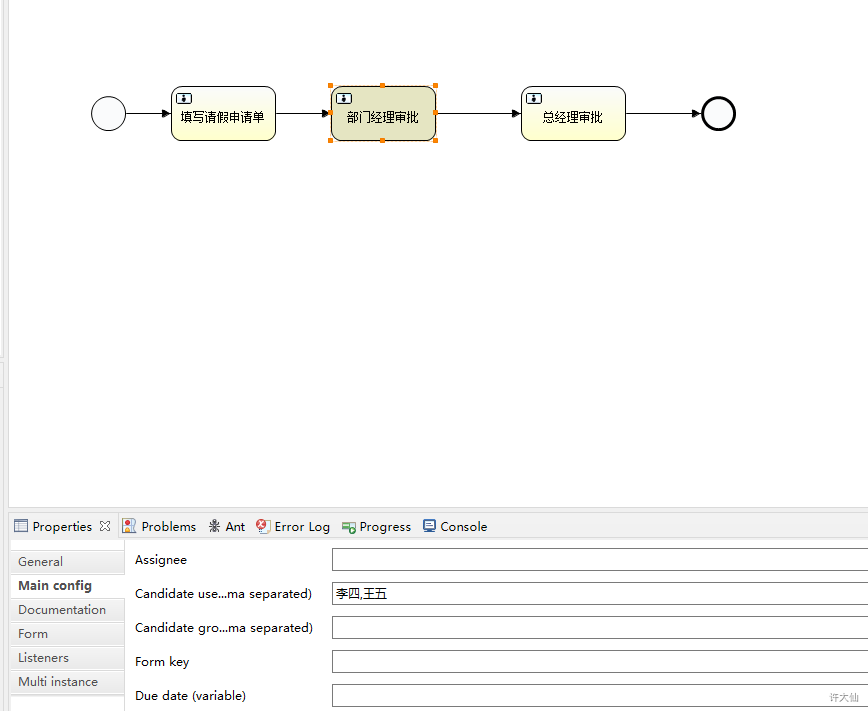Click the Problems view icon
This screenshot has width=868, height=711.
[129, 526]
